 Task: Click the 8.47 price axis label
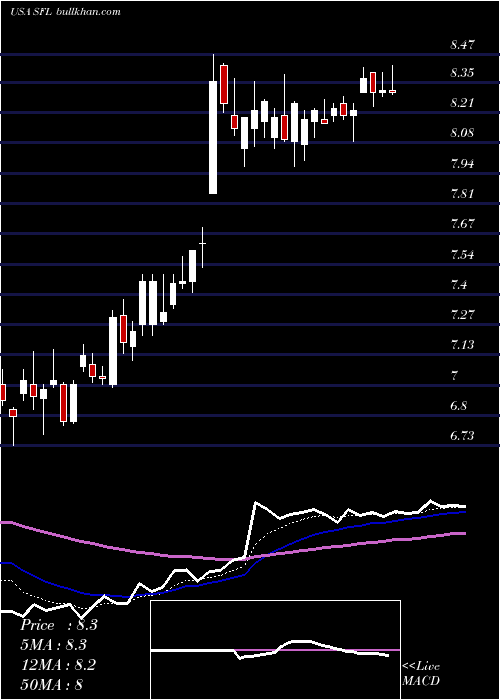(x=462, y=45)
